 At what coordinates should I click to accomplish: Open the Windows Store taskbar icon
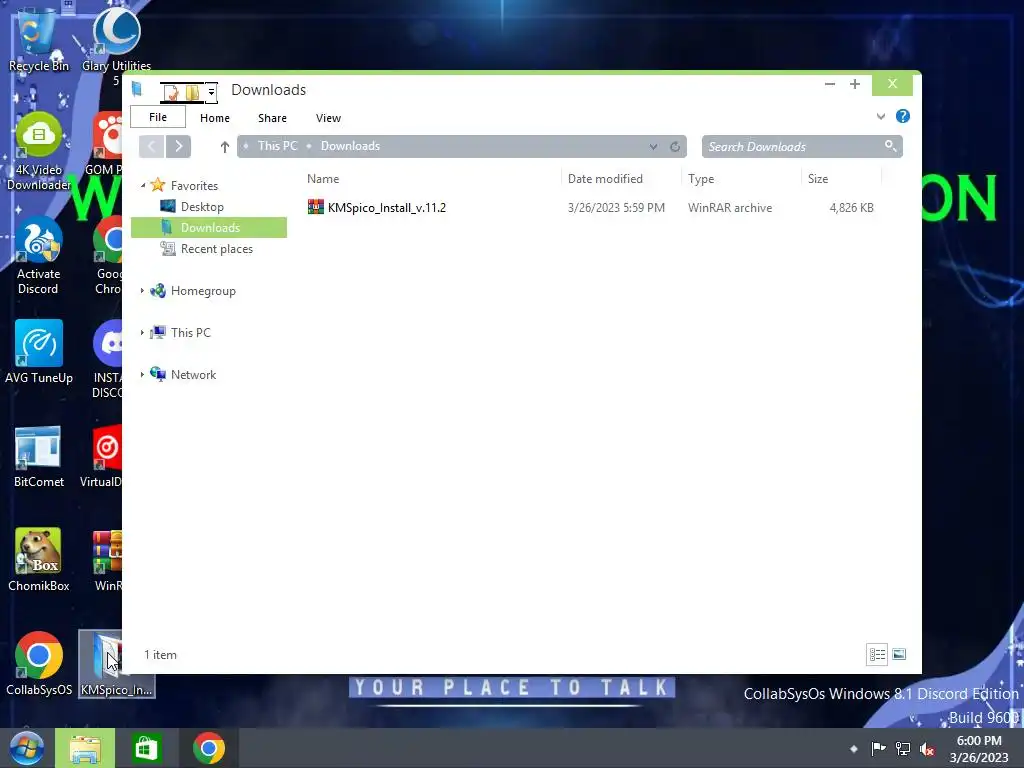pos(146,748)
